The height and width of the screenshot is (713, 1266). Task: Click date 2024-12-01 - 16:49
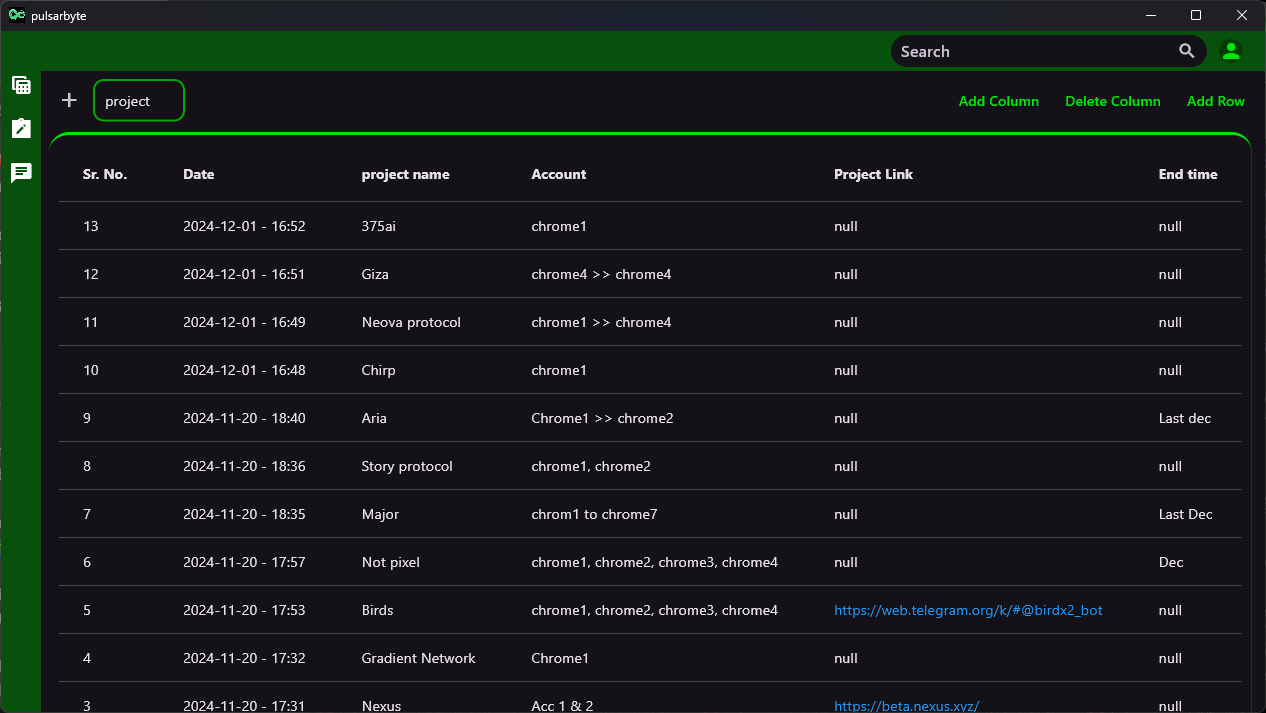click(244, 322)
